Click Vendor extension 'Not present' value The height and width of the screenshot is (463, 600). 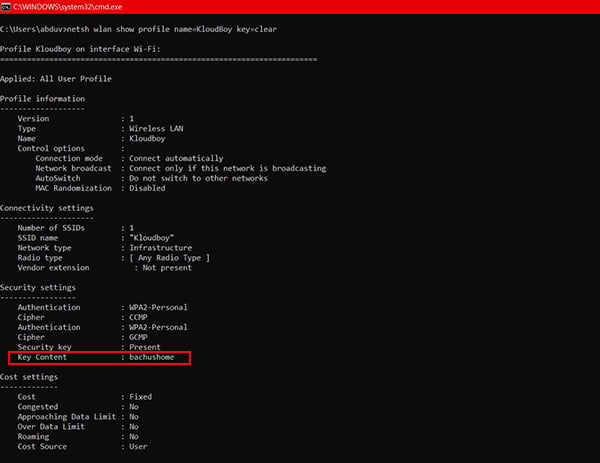coord(167,268)
